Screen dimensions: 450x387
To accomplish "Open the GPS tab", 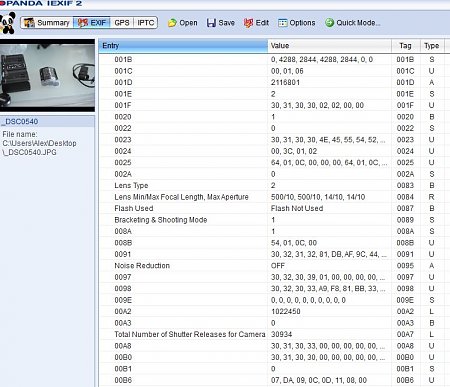I will (122, 23).
